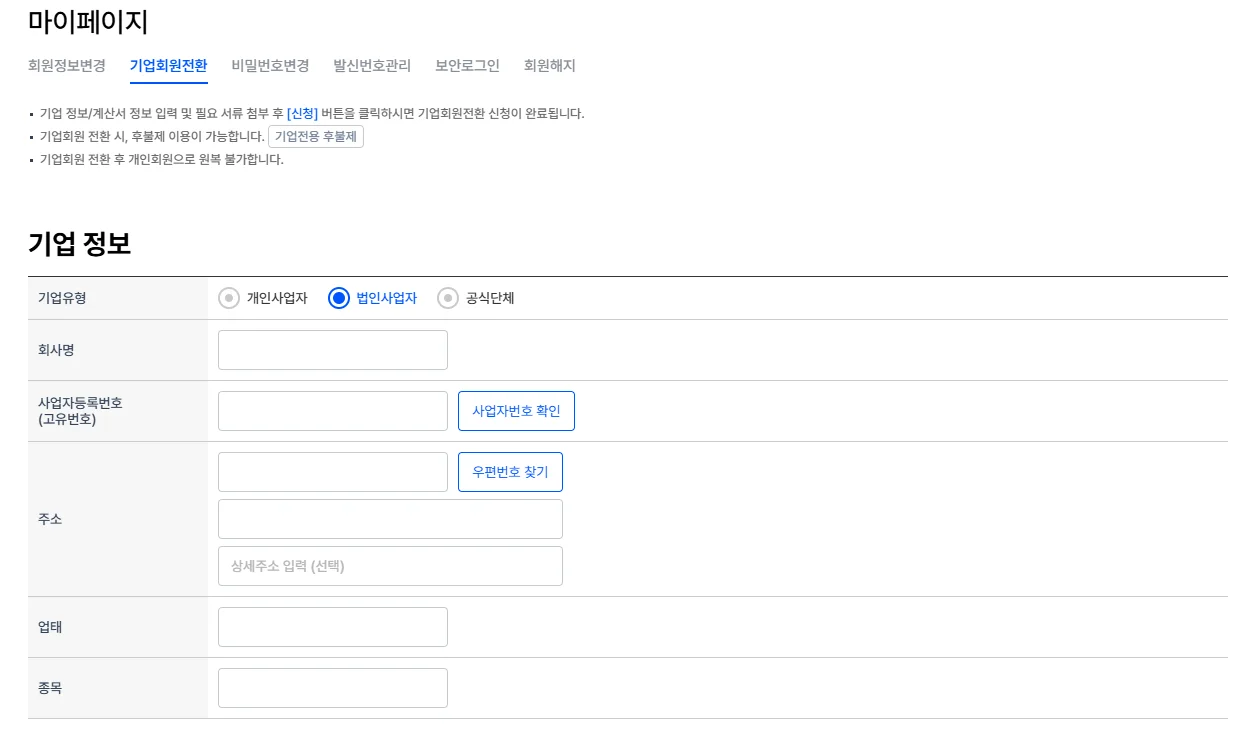This screenshot has width=1256, height=734.
Task: Focus the 업태 input field
Action: point(332,627)
